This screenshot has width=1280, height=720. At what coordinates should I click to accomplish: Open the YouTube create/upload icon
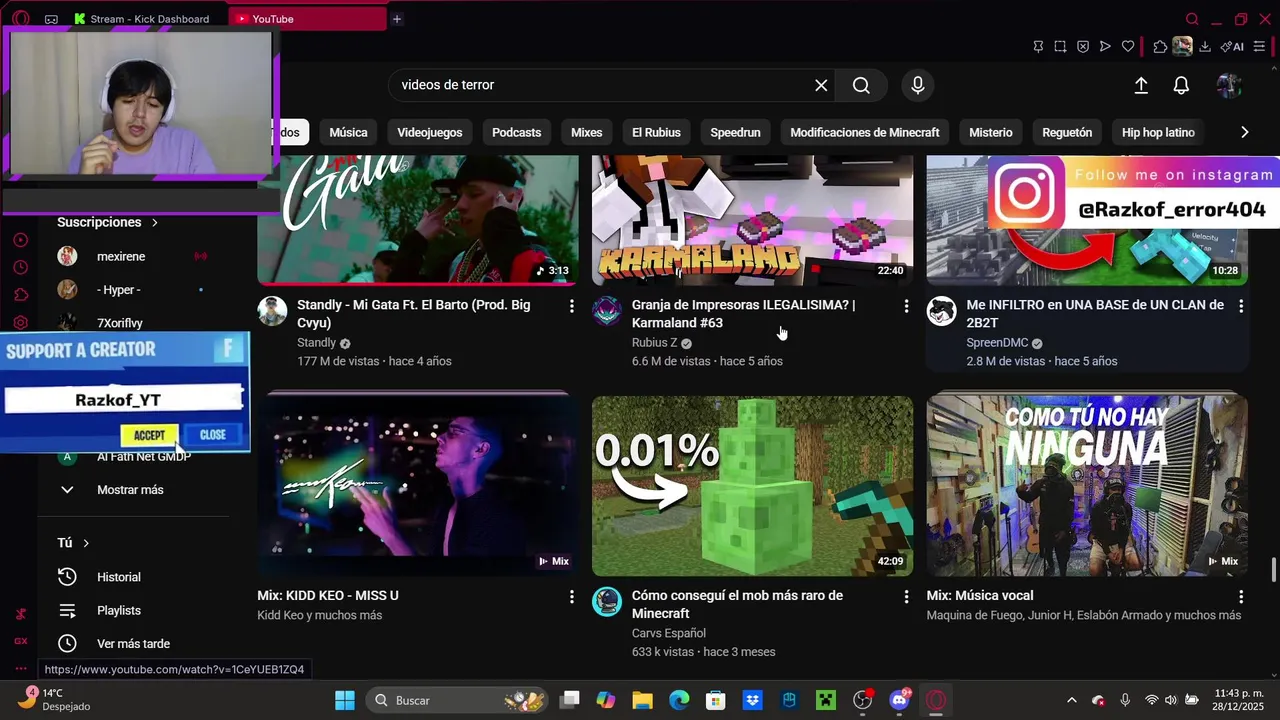tap(1141, 86)
